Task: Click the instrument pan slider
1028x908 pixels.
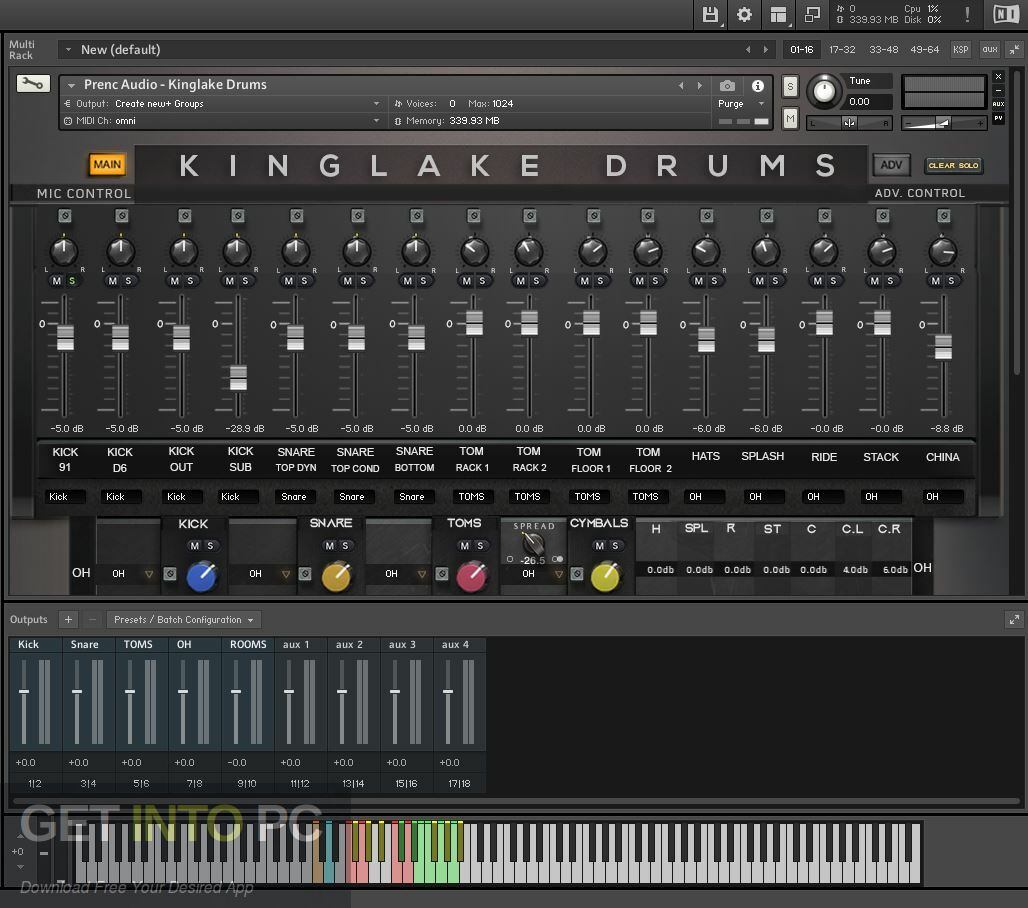Action: click(849, 123)
